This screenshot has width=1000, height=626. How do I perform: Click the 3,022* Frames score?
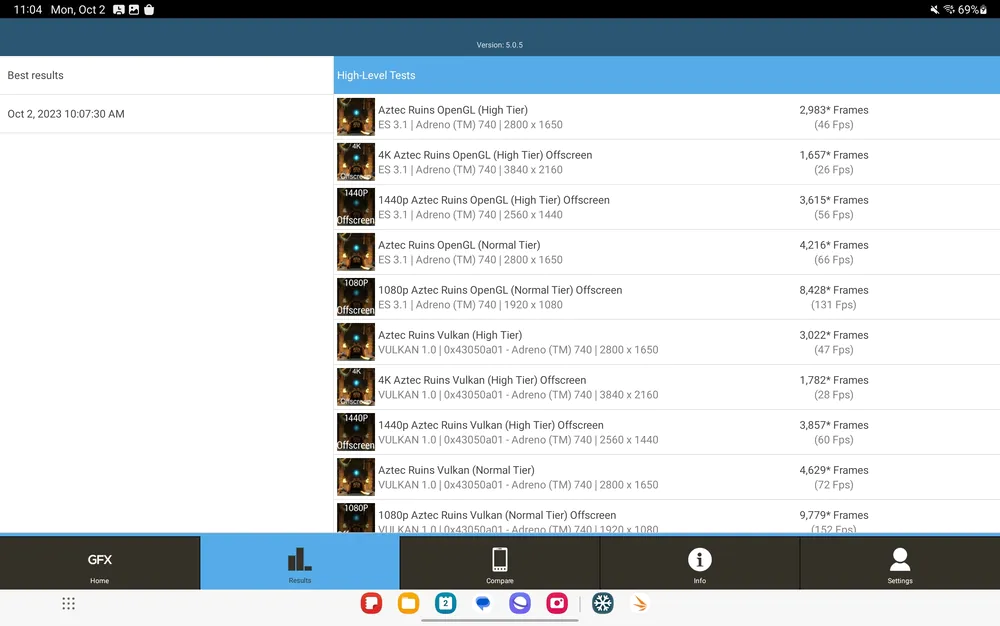(834, 335)
